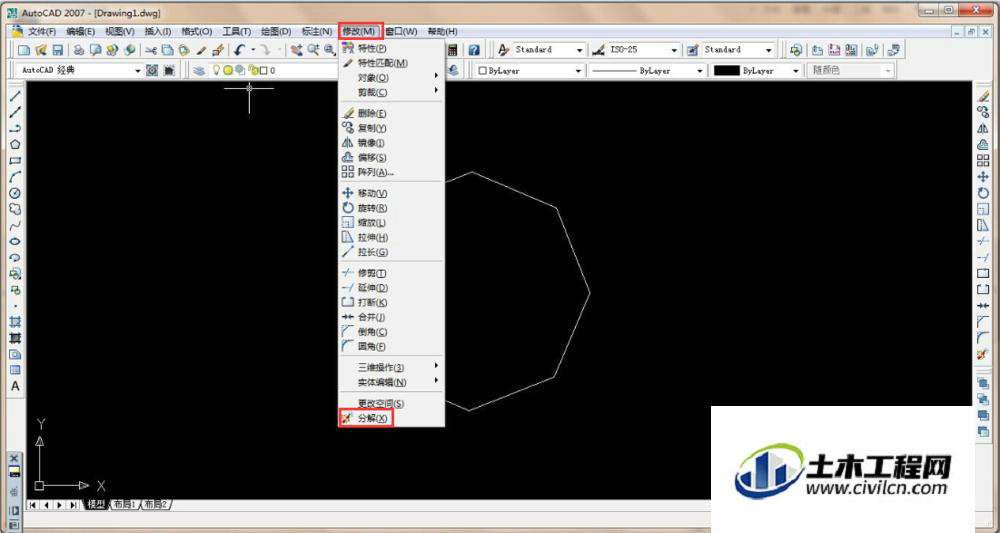Click the Copy icon in standard toolbar
The height and width of the screenshot is (533, 1000).
coord(167,50)
